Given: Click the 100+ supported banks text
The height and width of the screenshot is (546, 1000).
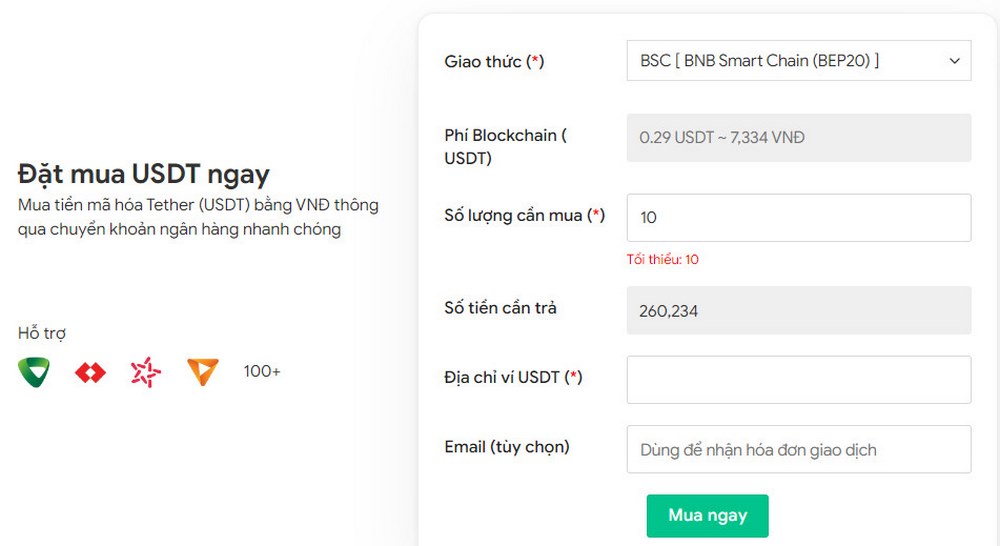Looking at the screenshot, I should click(x=261, y=371).
